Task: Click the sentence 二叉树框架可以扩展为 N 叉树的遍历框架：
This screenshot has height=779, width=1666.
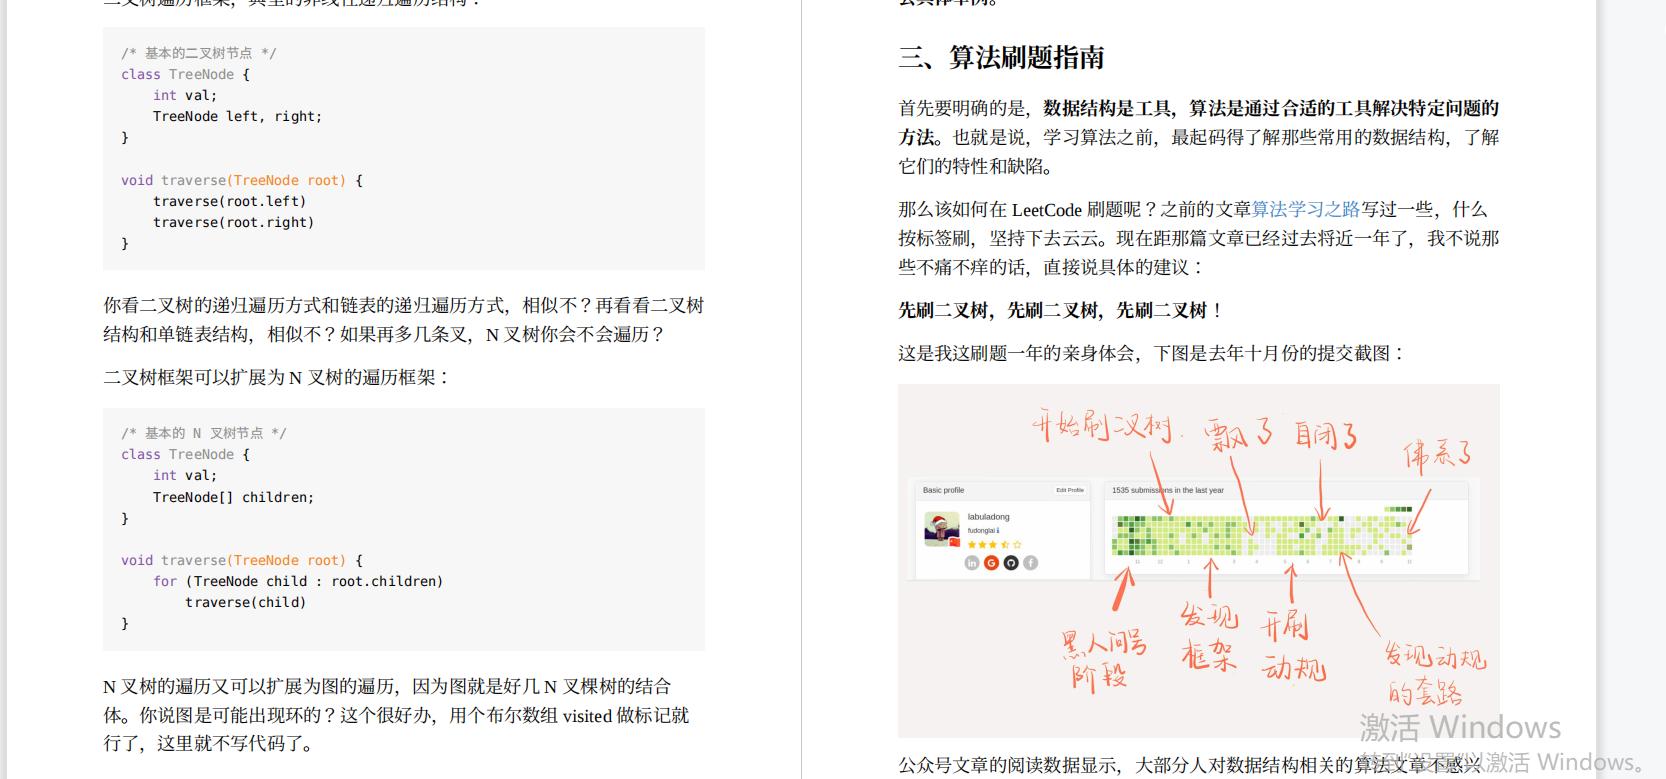Action: click(x=277, y=377)
